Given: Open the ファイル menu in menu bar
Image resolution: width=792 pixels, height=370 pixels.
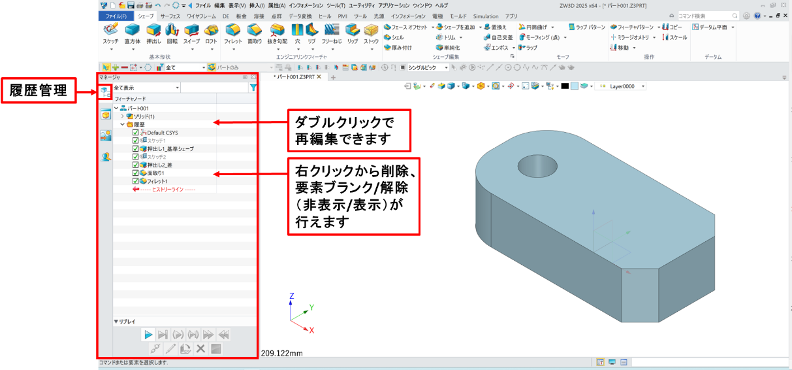Looking at the screenshot, I should (x=203, y=5).
